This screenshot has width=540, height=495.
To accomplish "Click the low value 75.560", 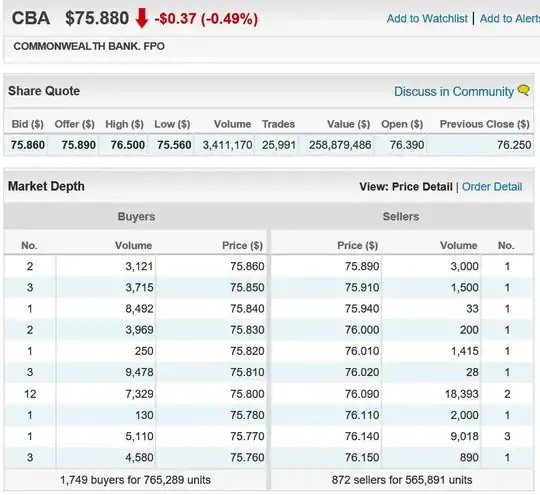I will pyautogui.click(x=174, y=145).
